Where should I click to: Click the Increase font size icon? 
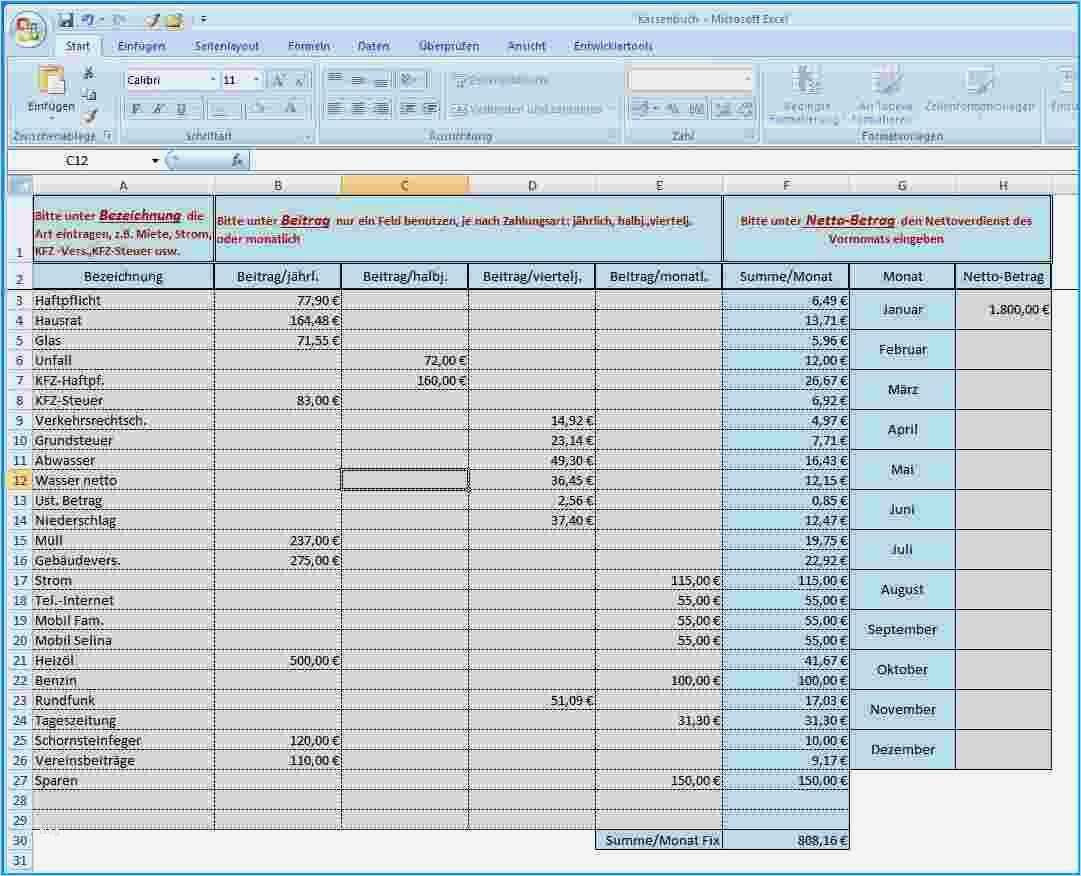278,81
